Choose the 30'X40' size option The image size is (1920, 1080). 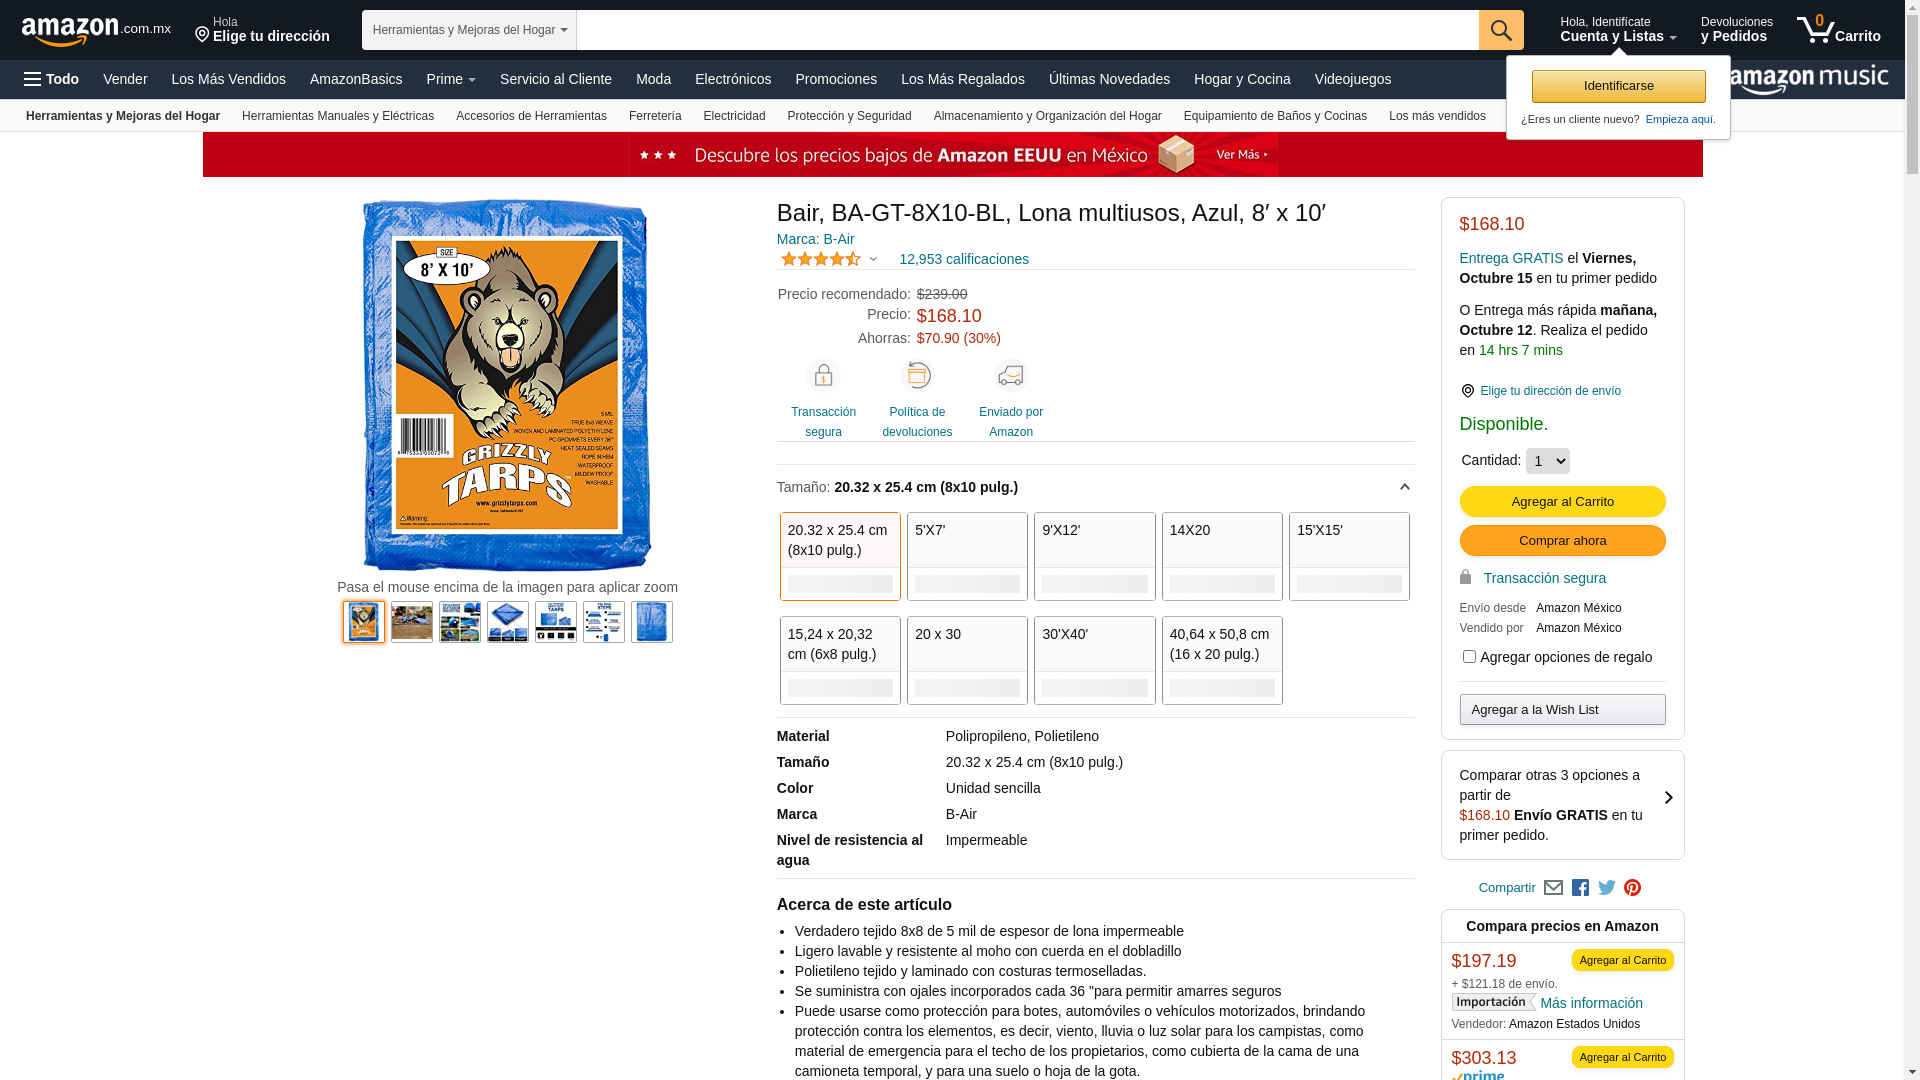[x=1095, y=660]
